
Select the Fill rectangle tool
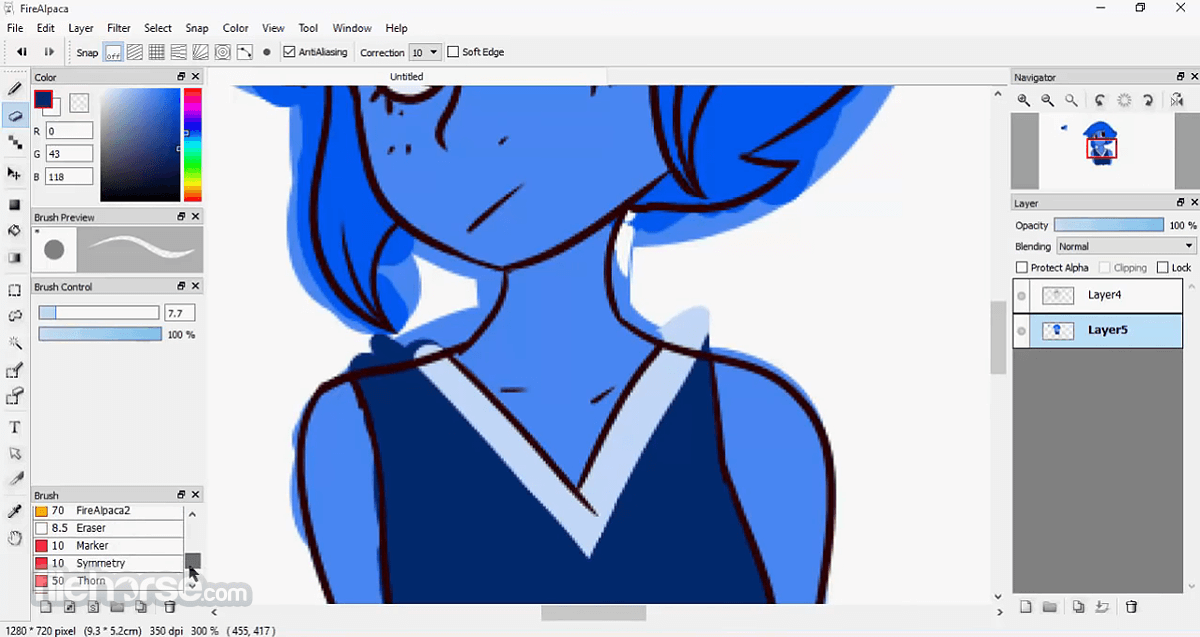(x=15, y=205)
